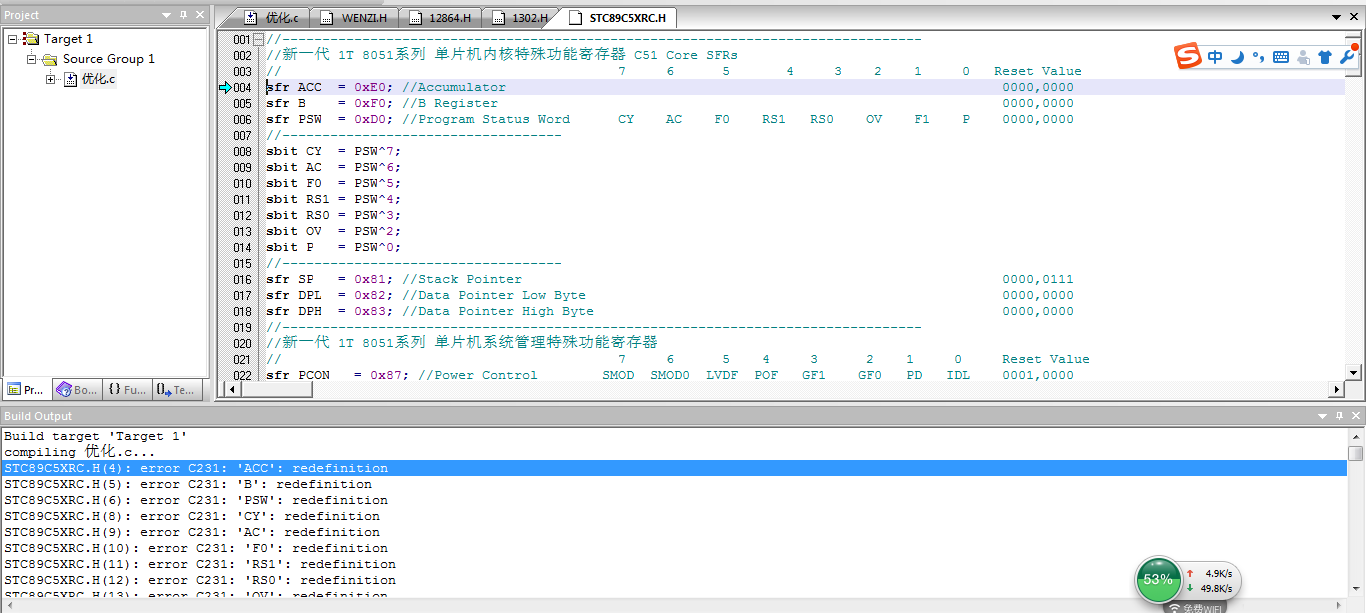The image size is (1366, 613).
Task: Open the Project panel tab
Action: 26,390
